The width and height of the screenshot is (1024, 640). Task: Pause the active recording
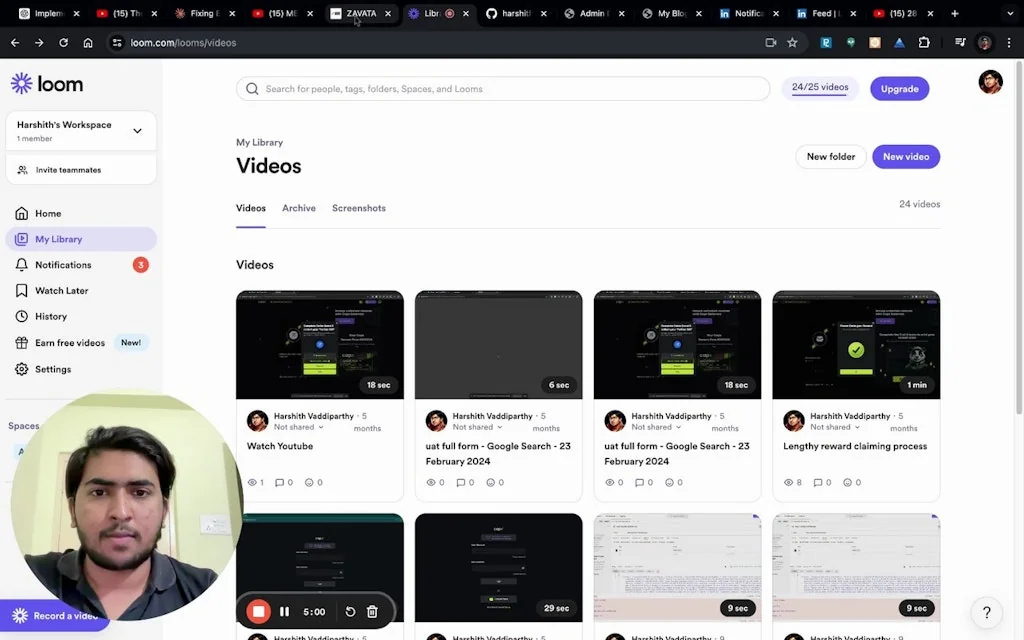click(x=284, y=611)
